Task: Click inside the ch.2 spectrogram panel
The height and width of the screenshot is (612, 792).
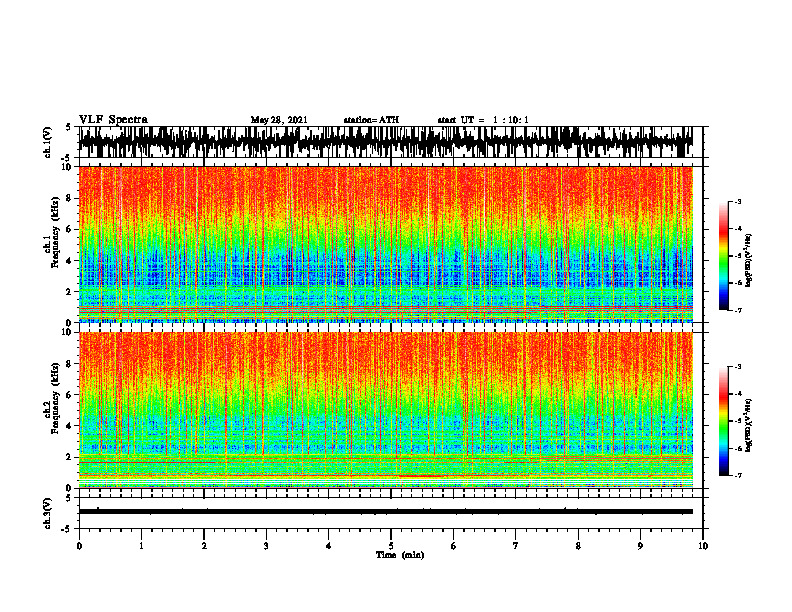Action: point(385,410)
